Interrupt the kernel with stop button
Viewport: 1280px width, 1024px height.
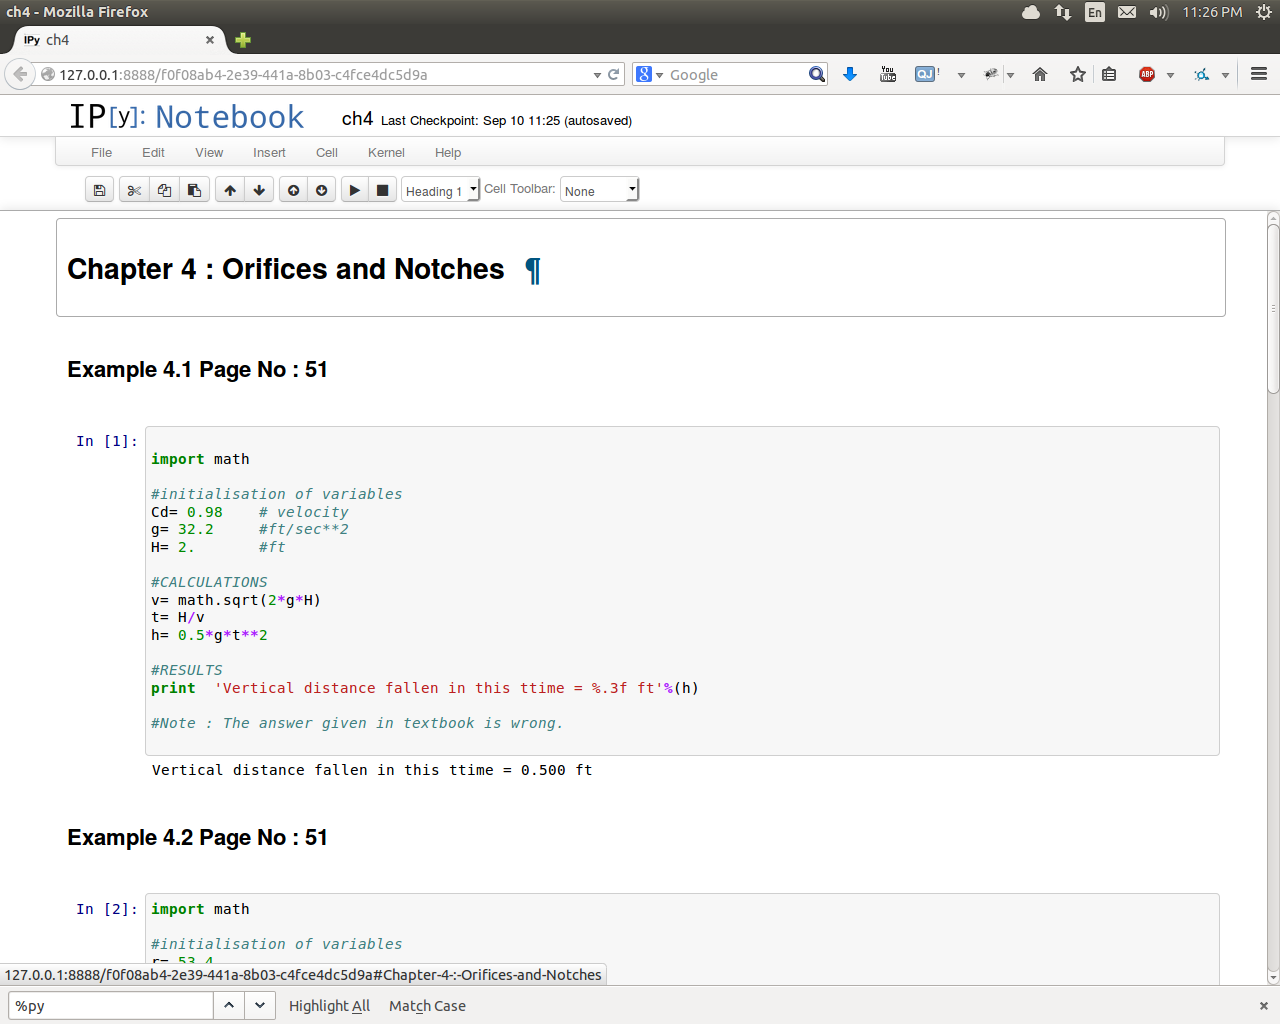point(382,190)
